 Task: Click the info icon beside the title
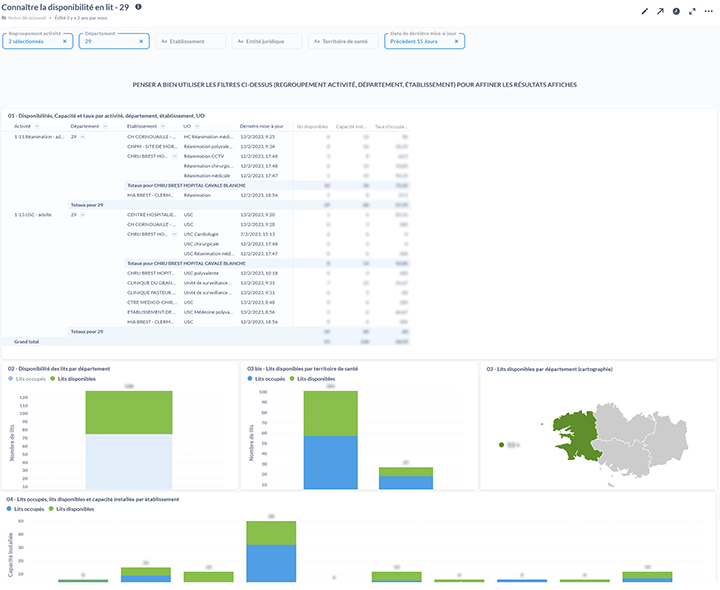[138, 7]
